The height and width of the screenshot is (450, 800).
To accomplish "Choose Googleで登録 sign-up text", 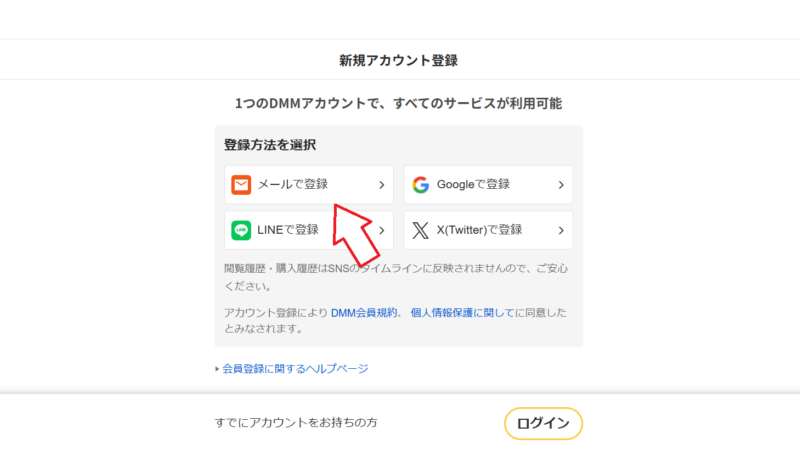I will (473, 184).
